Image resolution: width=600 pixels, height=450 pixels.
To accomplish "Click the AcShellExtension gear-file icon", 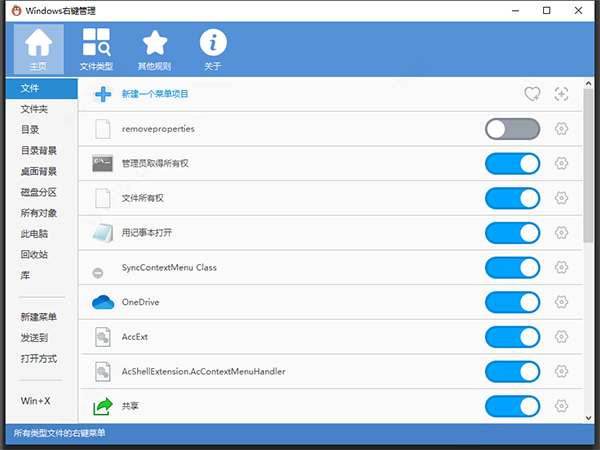I will coord(103,372).
